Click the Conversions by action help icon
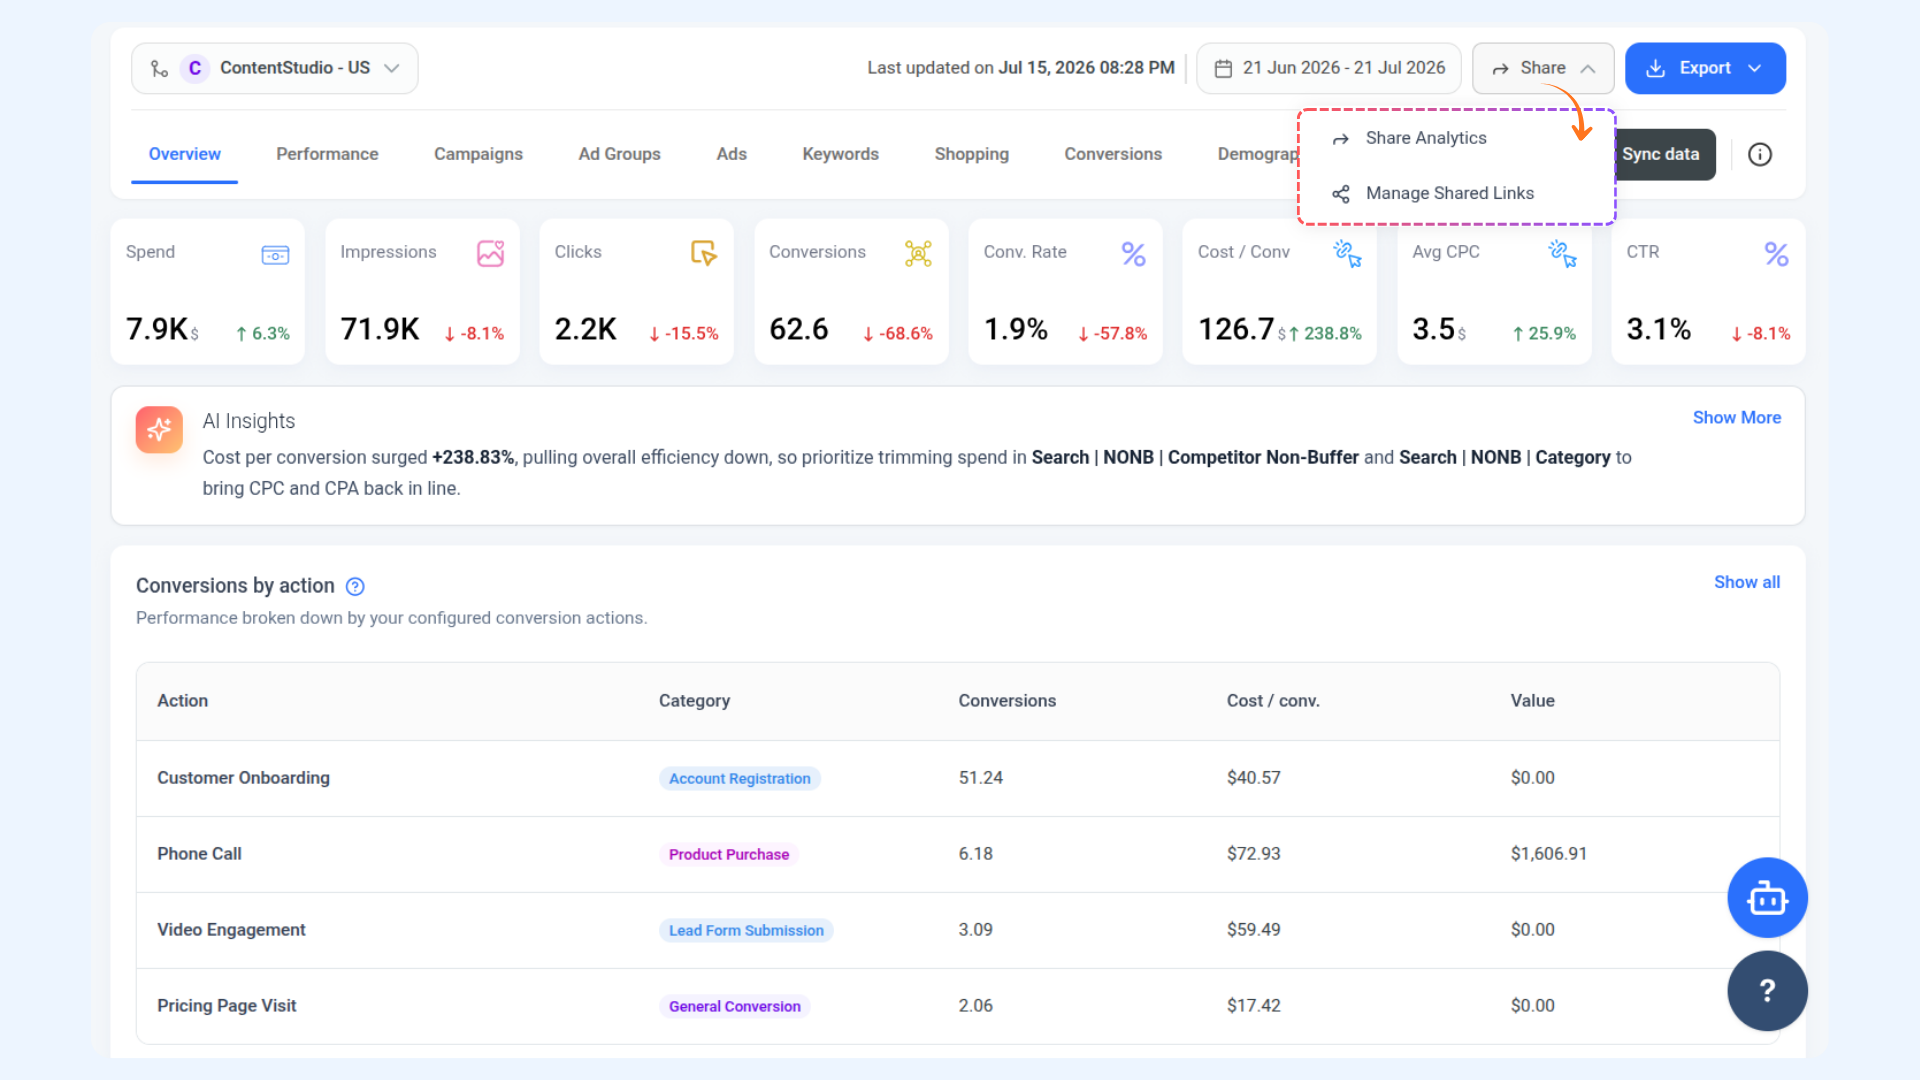 [x=355, y=586]
